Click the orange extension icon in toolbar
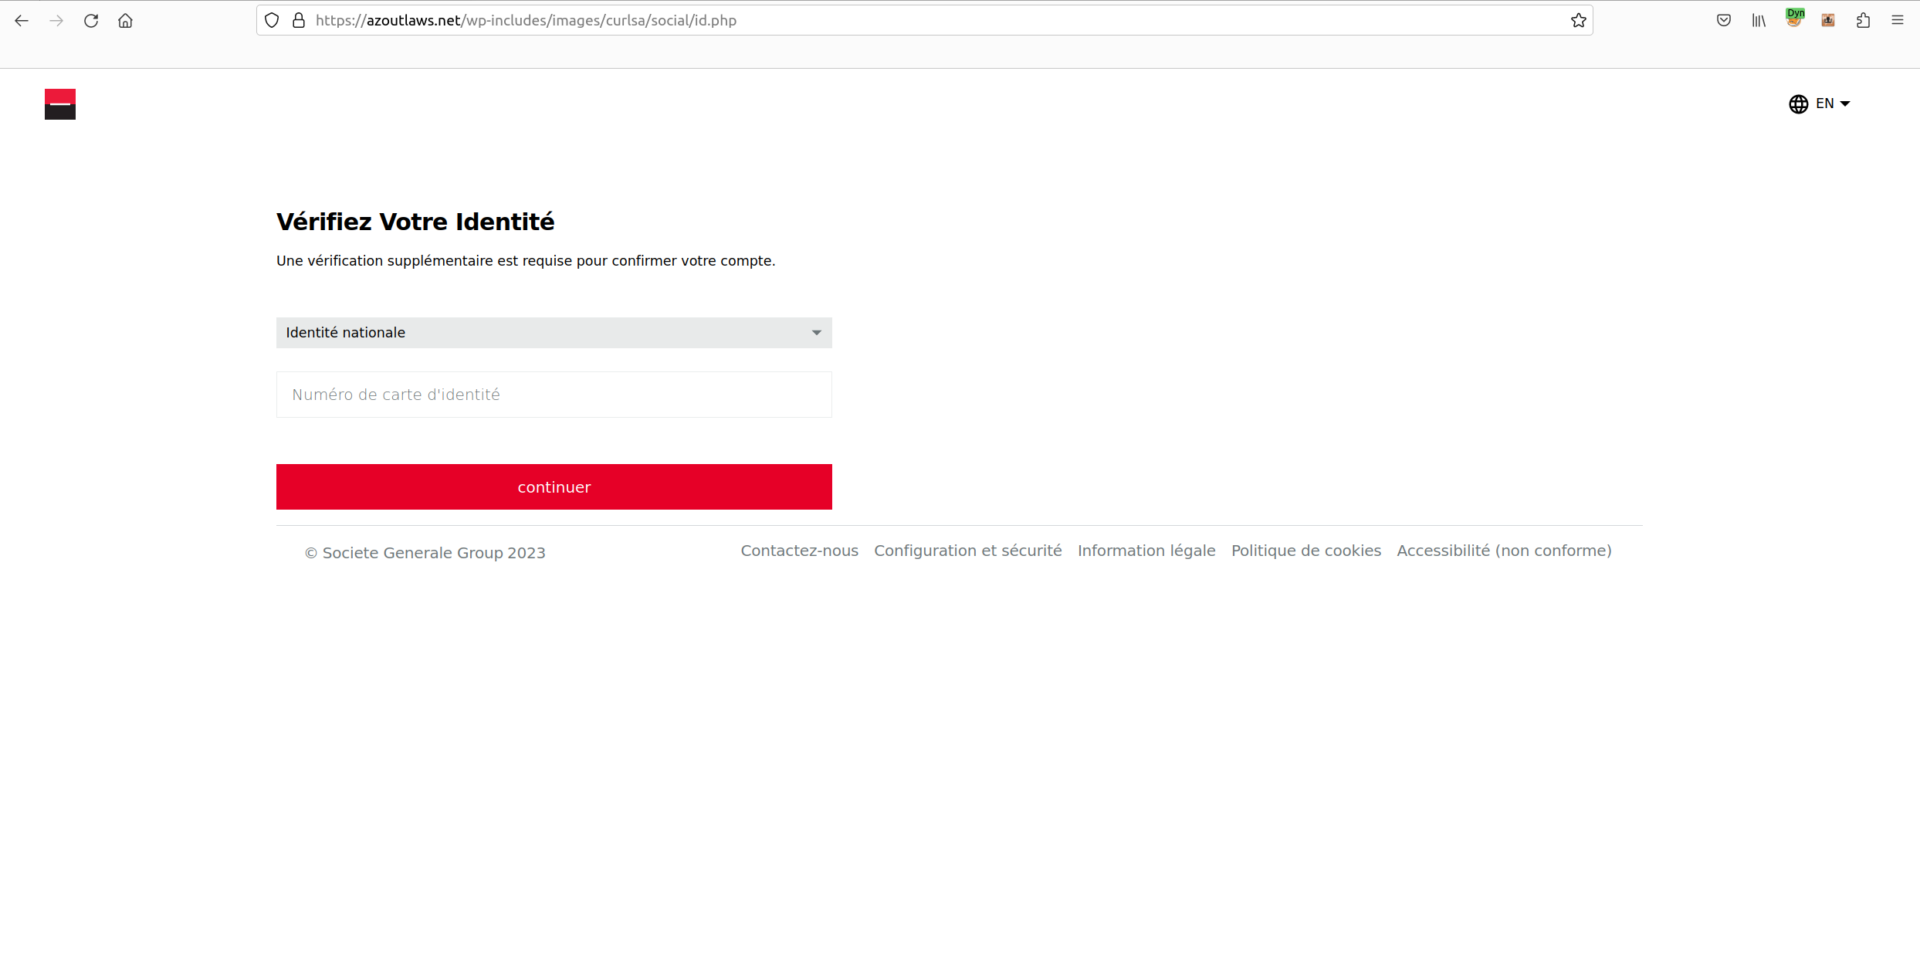This screenshot has height=966, width=1920. tap(1828, 20)
